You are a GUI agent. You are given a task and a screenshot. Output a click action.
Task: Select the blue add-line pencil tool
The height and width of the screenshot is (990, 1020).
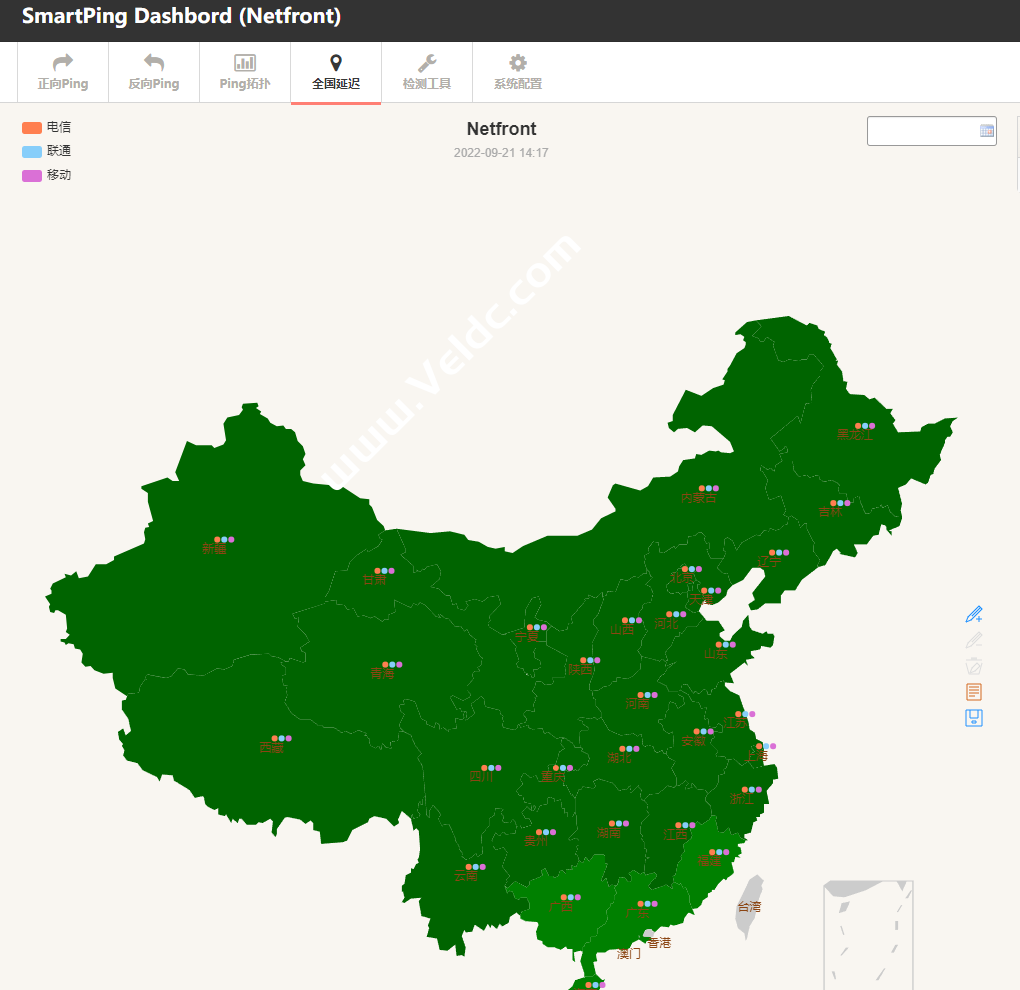pos(974,613)
